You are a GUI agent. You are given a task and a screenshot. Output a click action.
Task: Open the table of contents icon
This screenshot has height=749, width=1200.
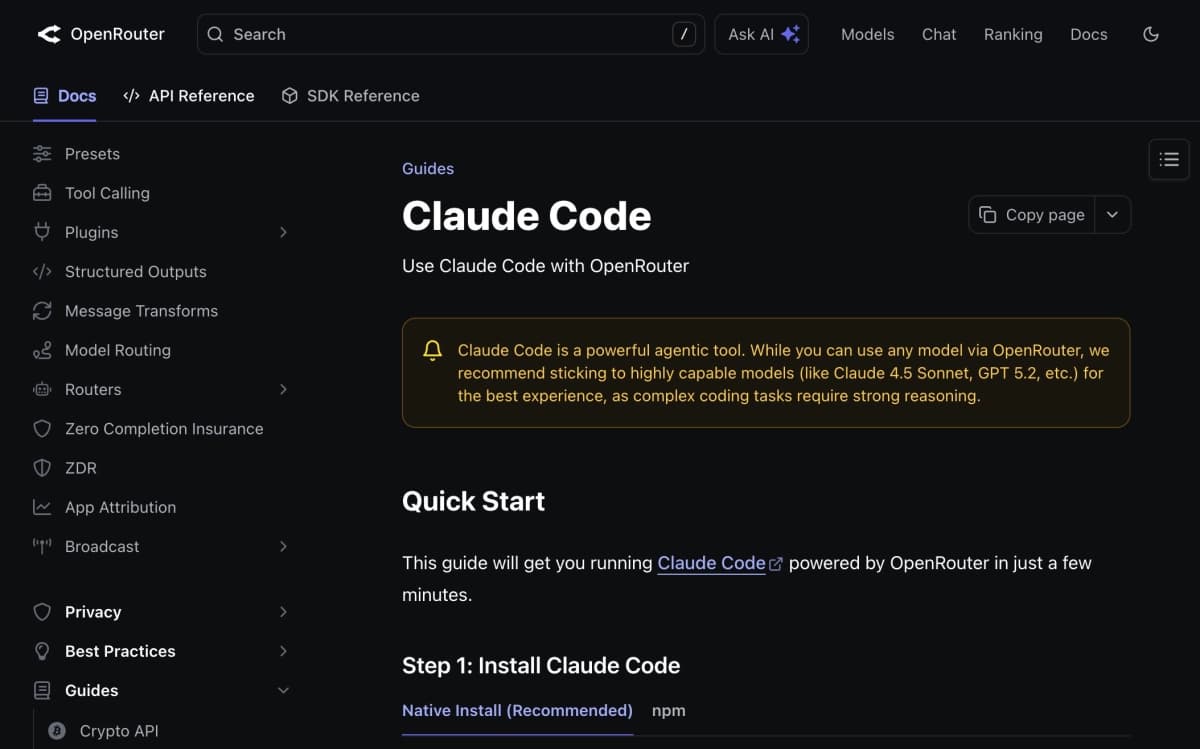tap(1168, 158)
